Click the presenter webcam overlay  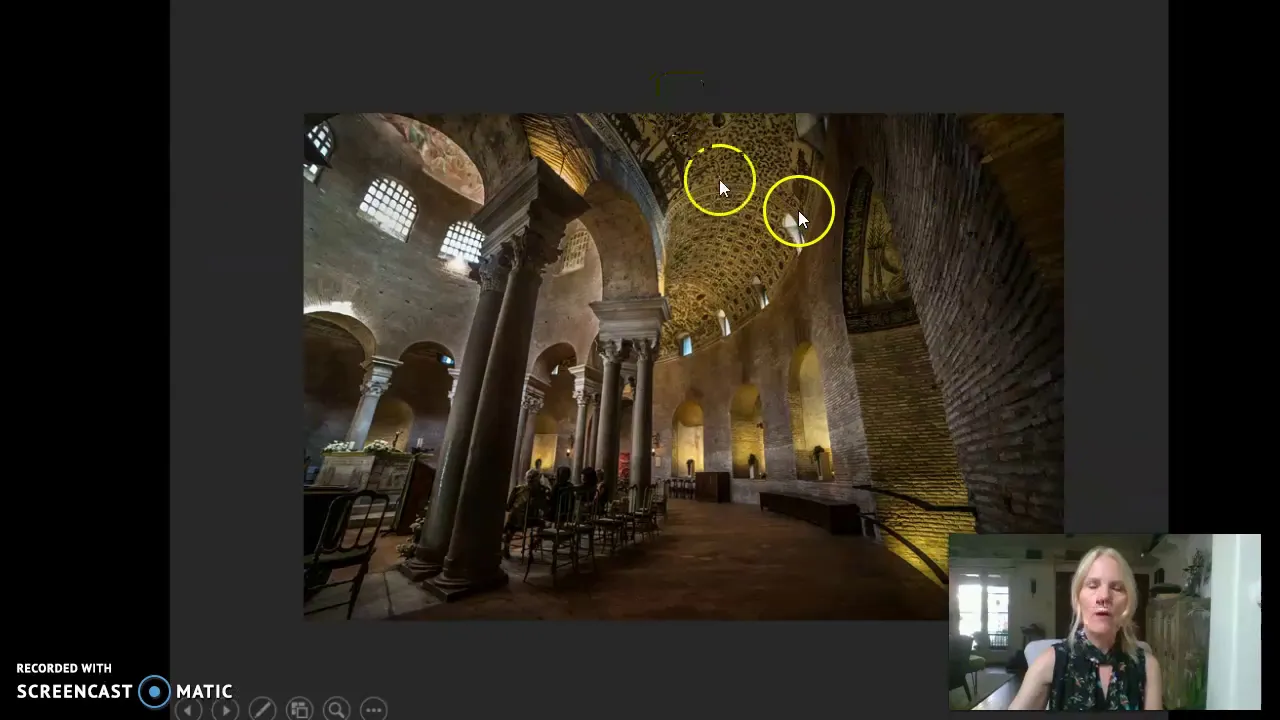1105,622
